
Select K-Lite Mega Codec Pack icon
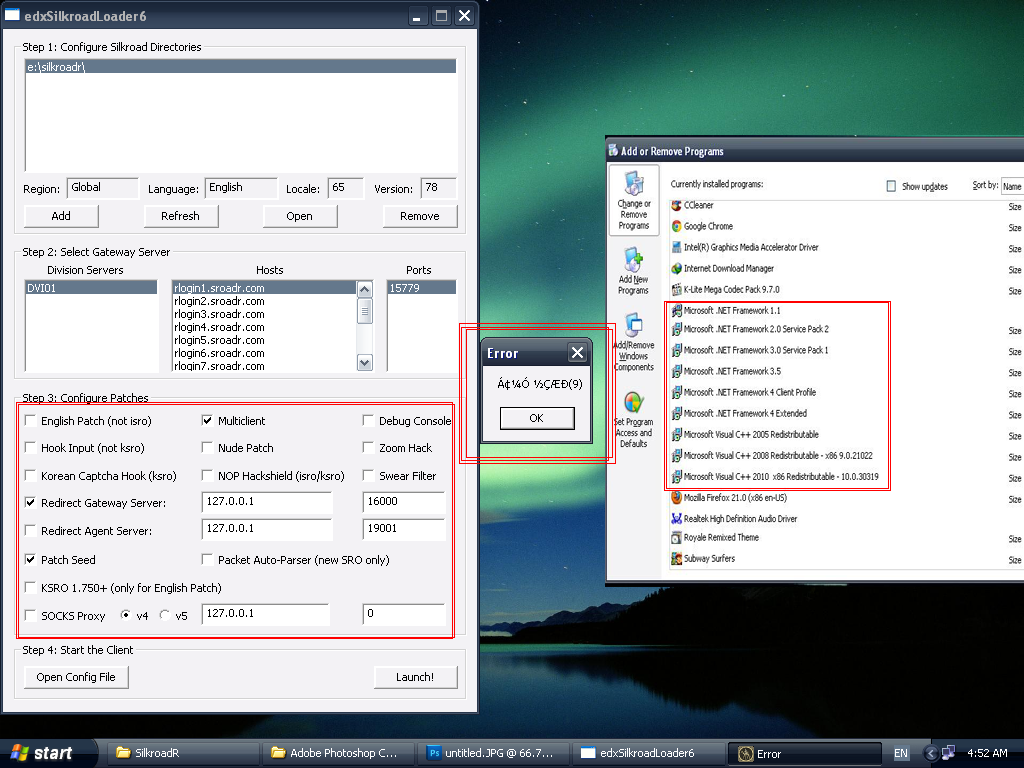pos(677,289)
